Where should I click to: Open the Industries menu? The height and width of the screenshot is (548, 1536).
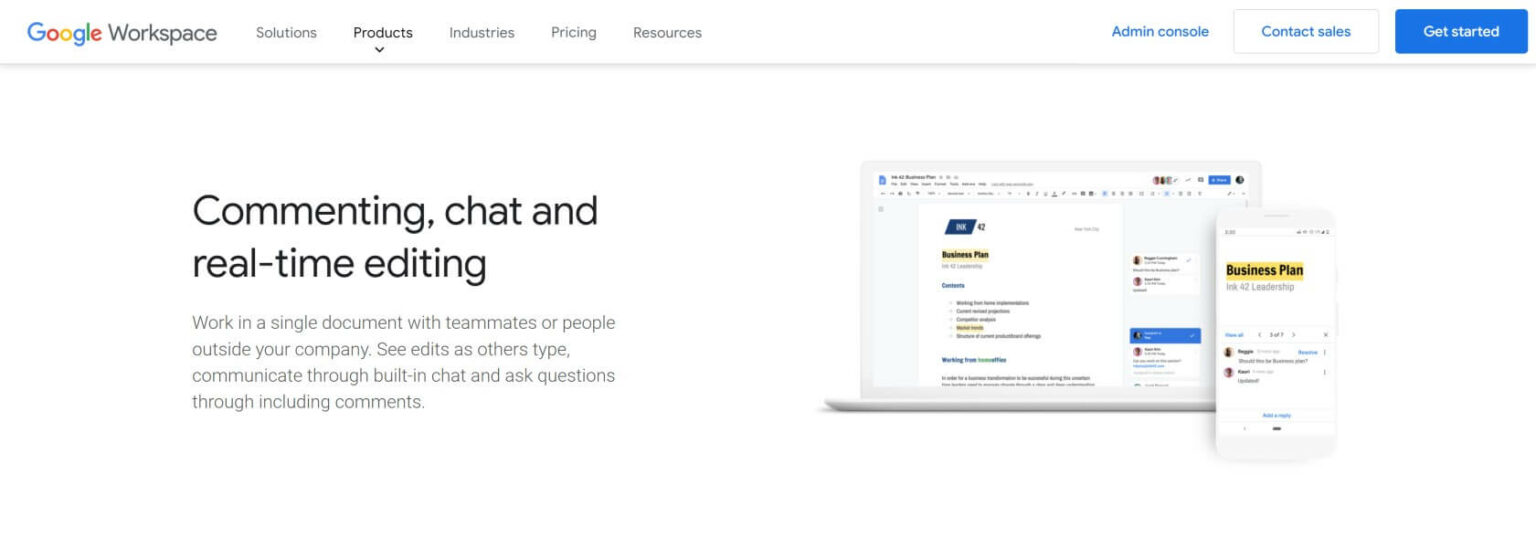[x=481, y=32]
